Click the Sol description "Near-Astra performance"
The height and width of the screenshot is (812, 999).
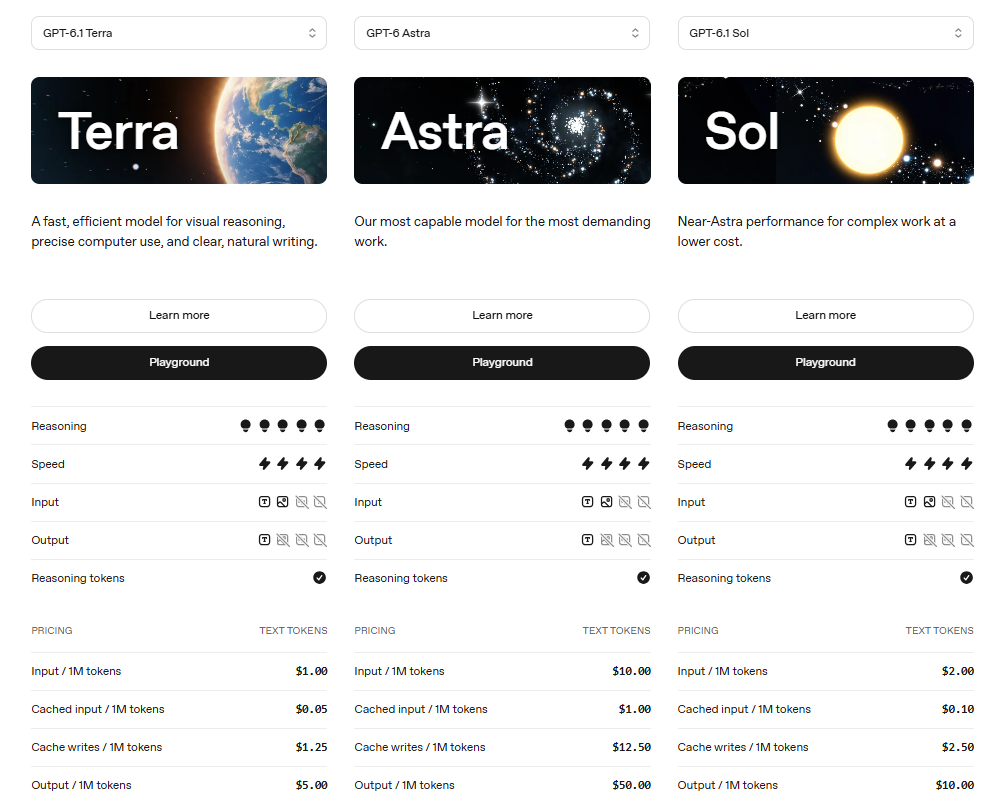(x=817, y=231)
